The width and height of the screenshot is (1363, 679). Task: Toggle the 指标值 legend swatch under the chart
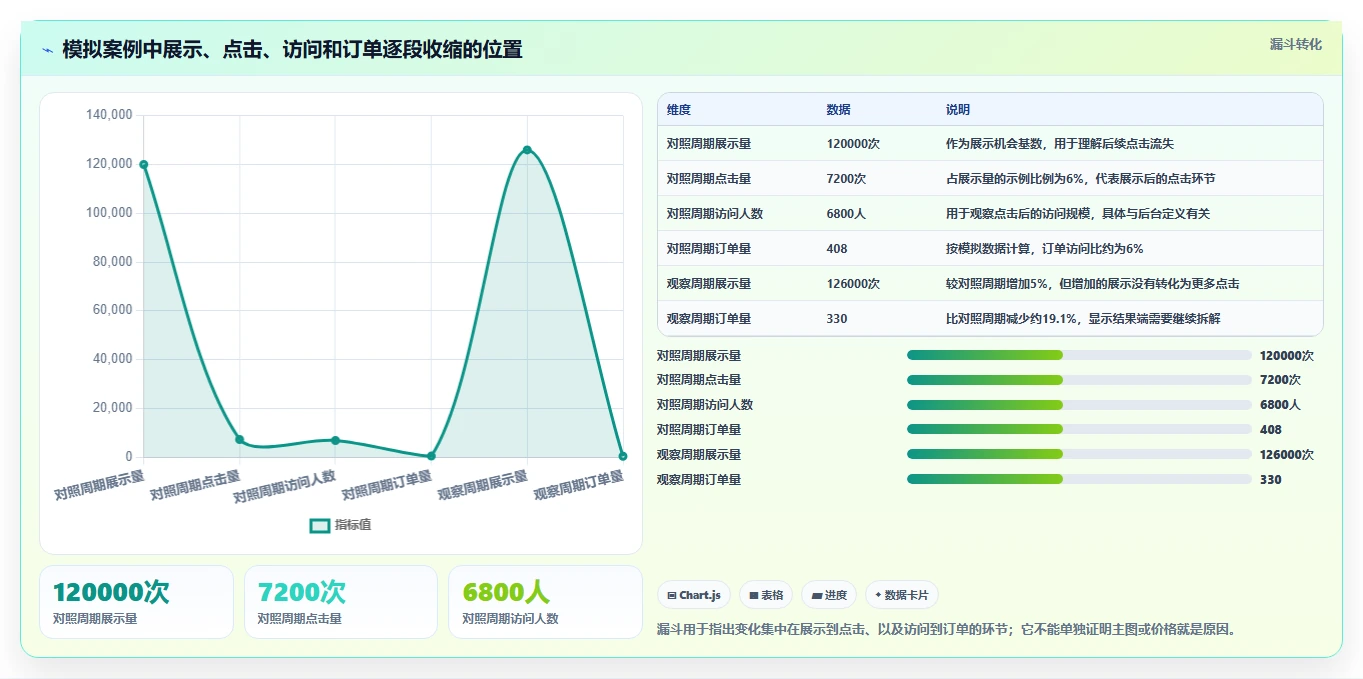320,525
